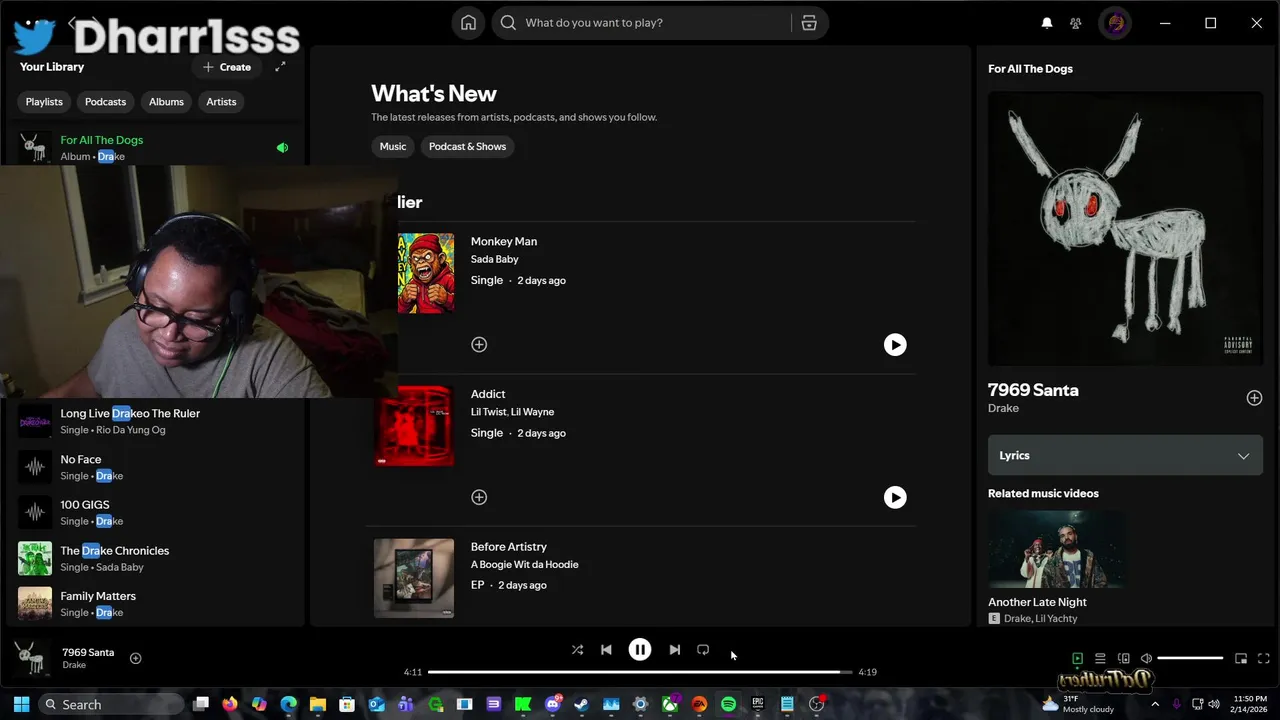Viewport: 1280px width, 720px height.
Task: Skip to the previous track
Action: [x=606, y=650]
